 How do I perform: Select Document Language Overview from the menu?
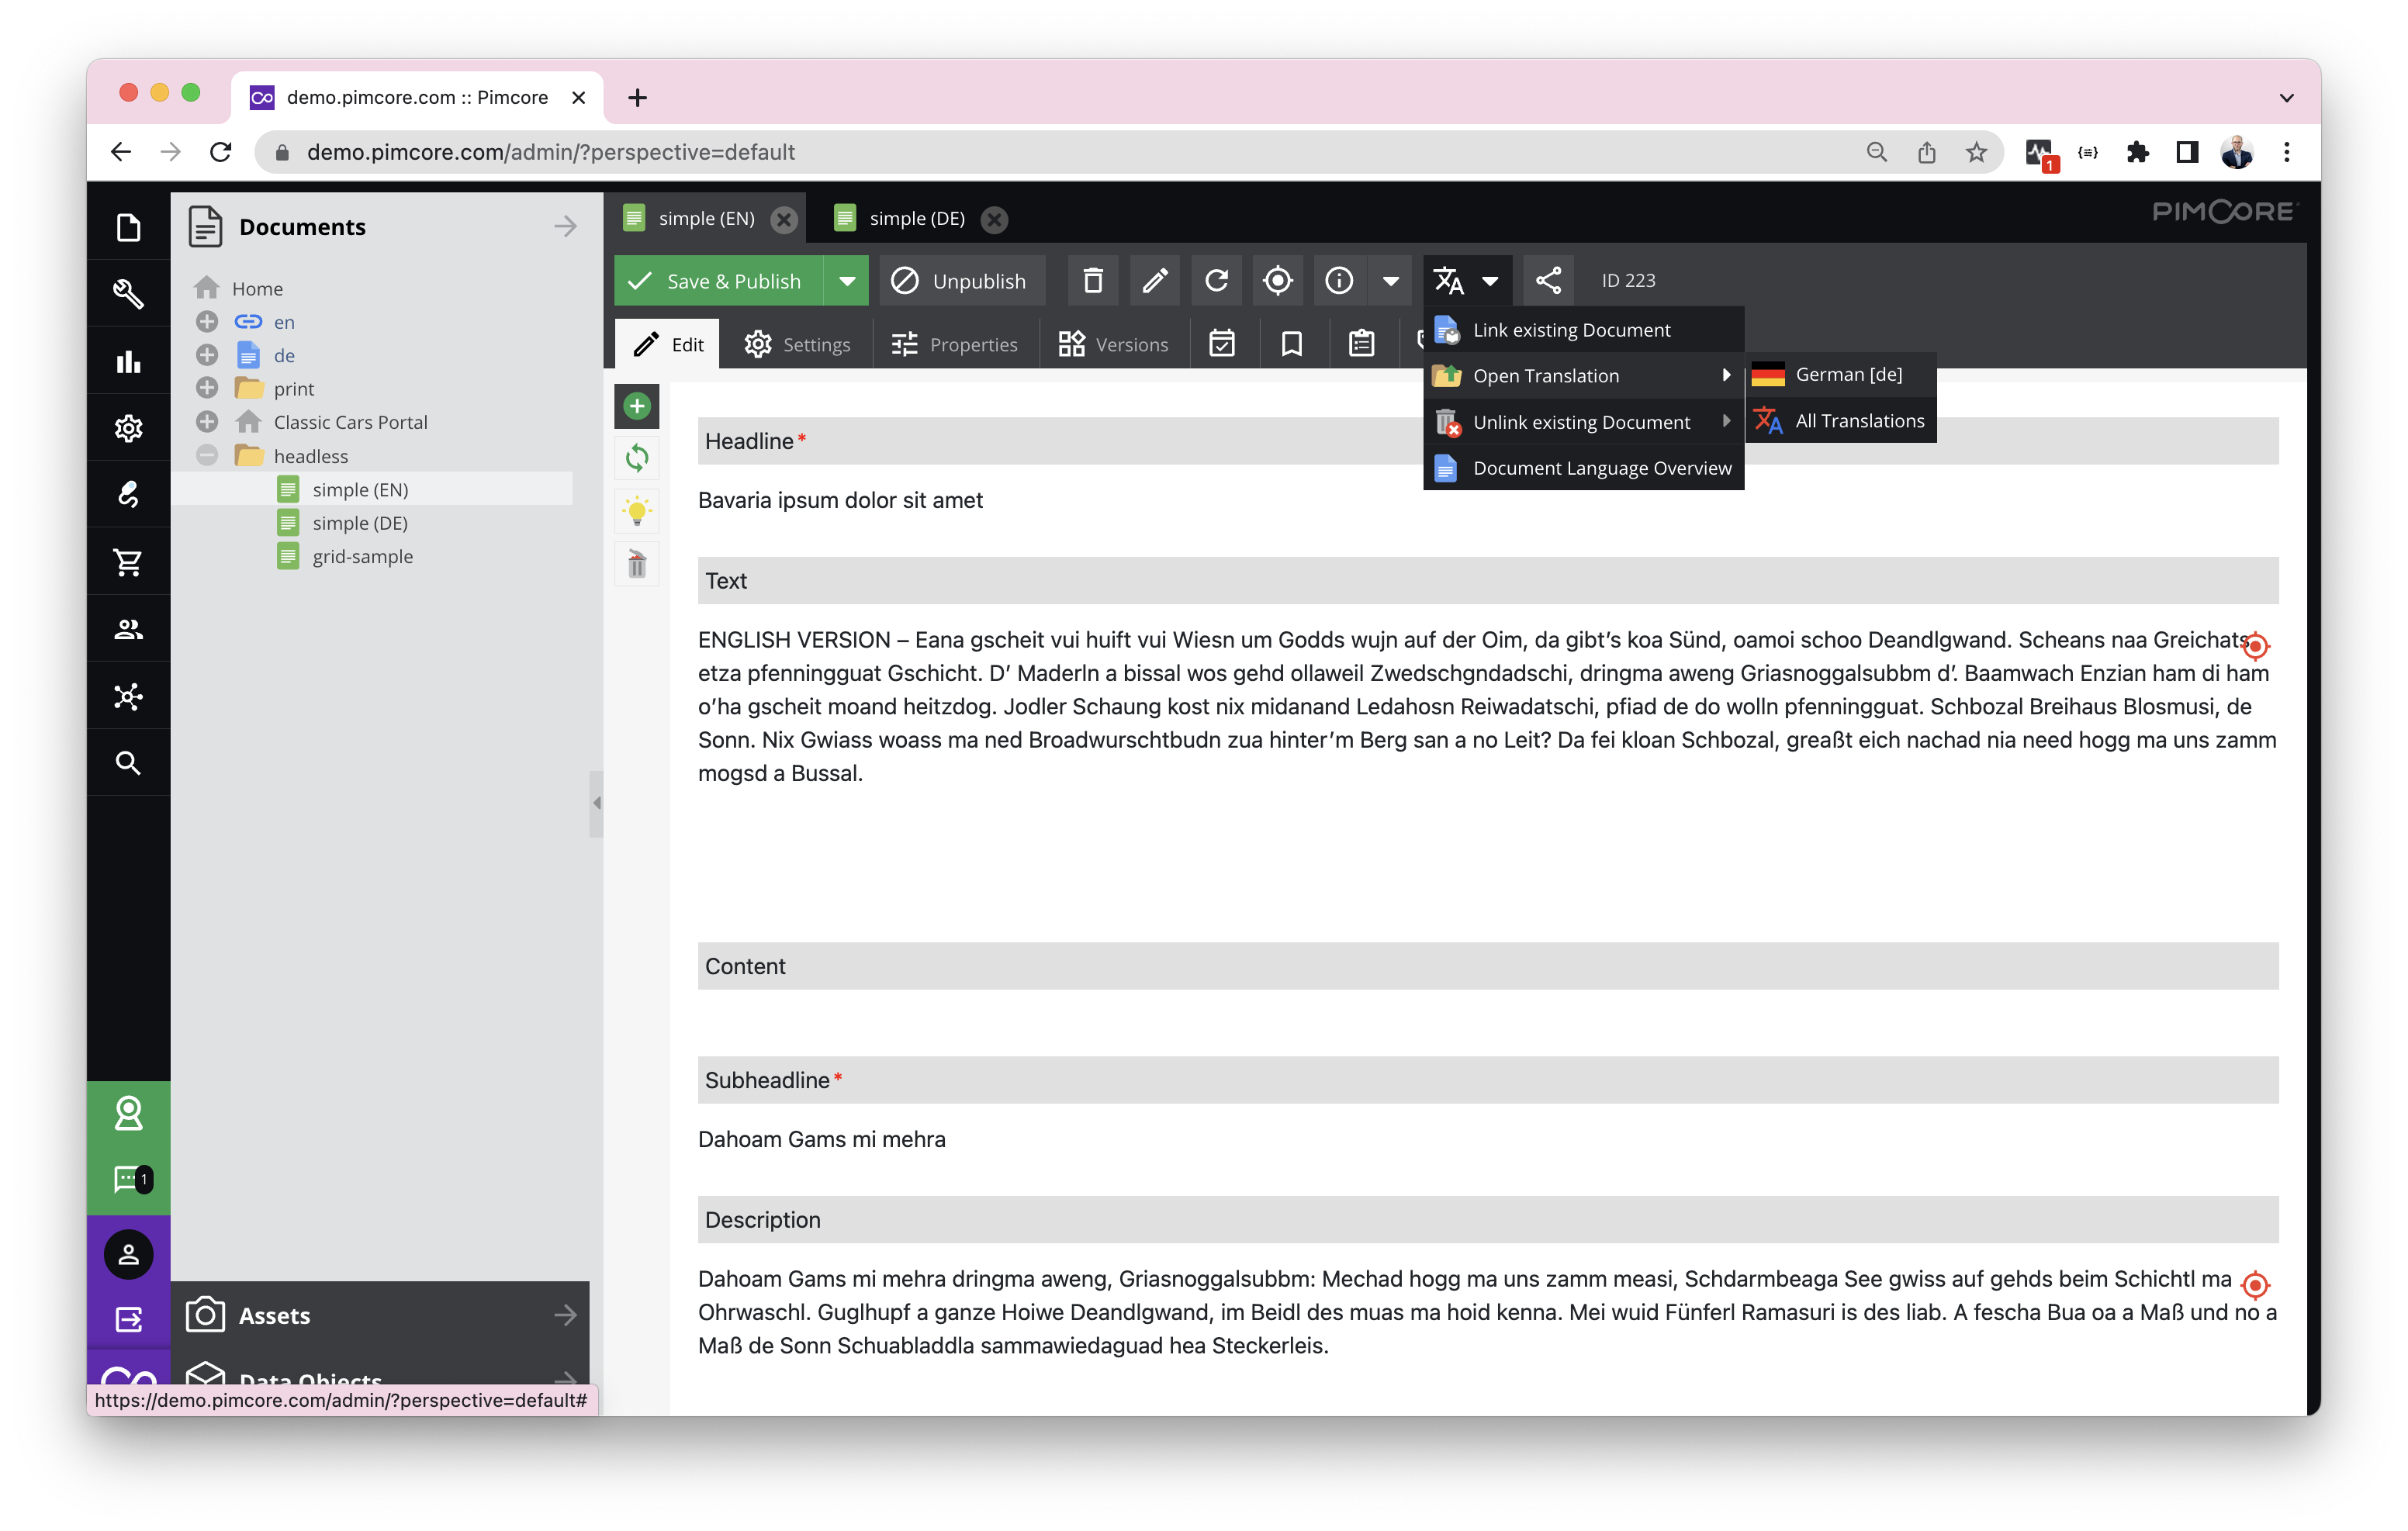coord(1600,467)
